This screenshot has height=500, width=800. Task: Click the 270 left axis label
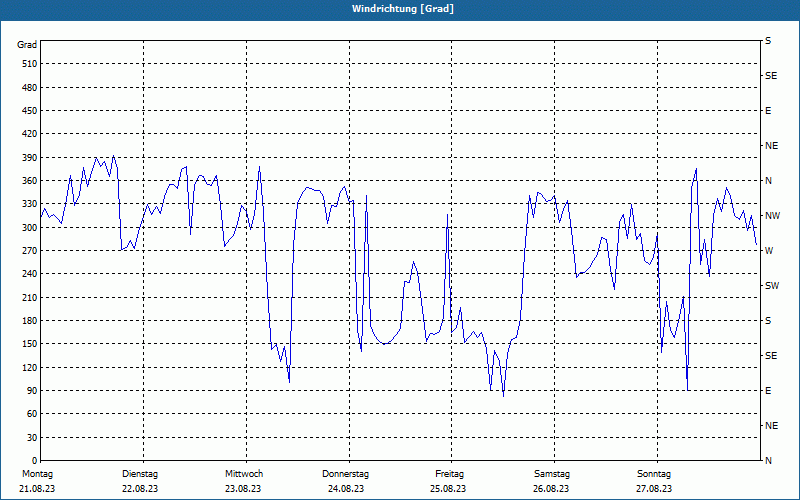30,251
